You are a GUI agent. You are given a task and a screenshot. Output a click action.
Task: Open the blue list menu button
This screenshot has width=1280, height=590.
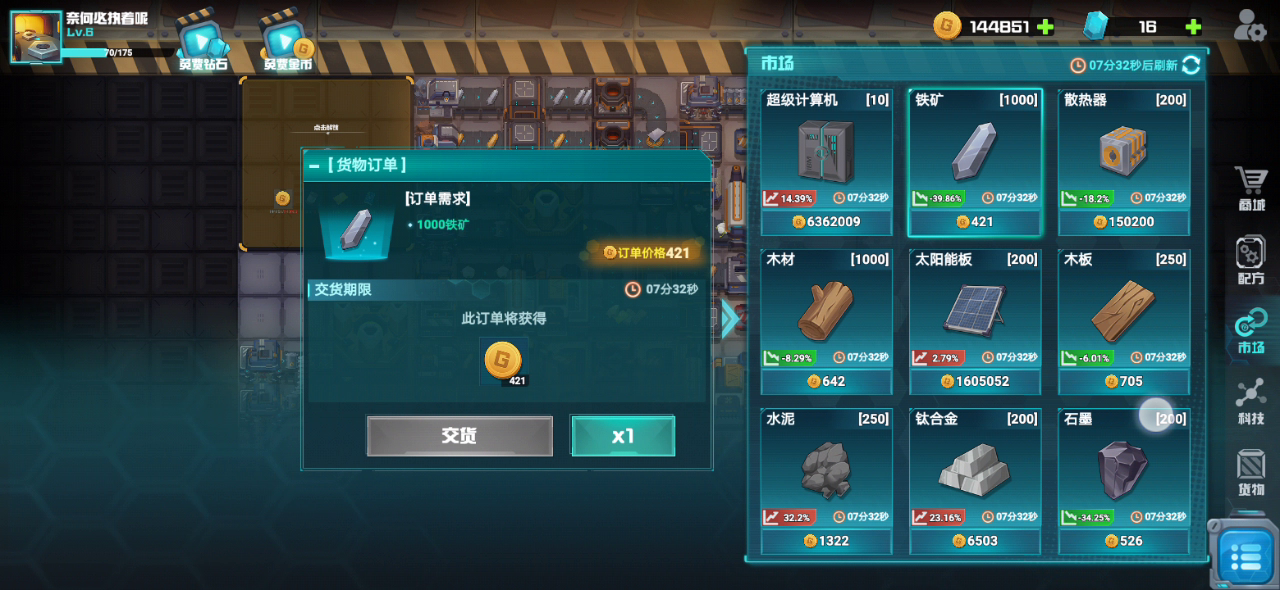click(1245, 555)
